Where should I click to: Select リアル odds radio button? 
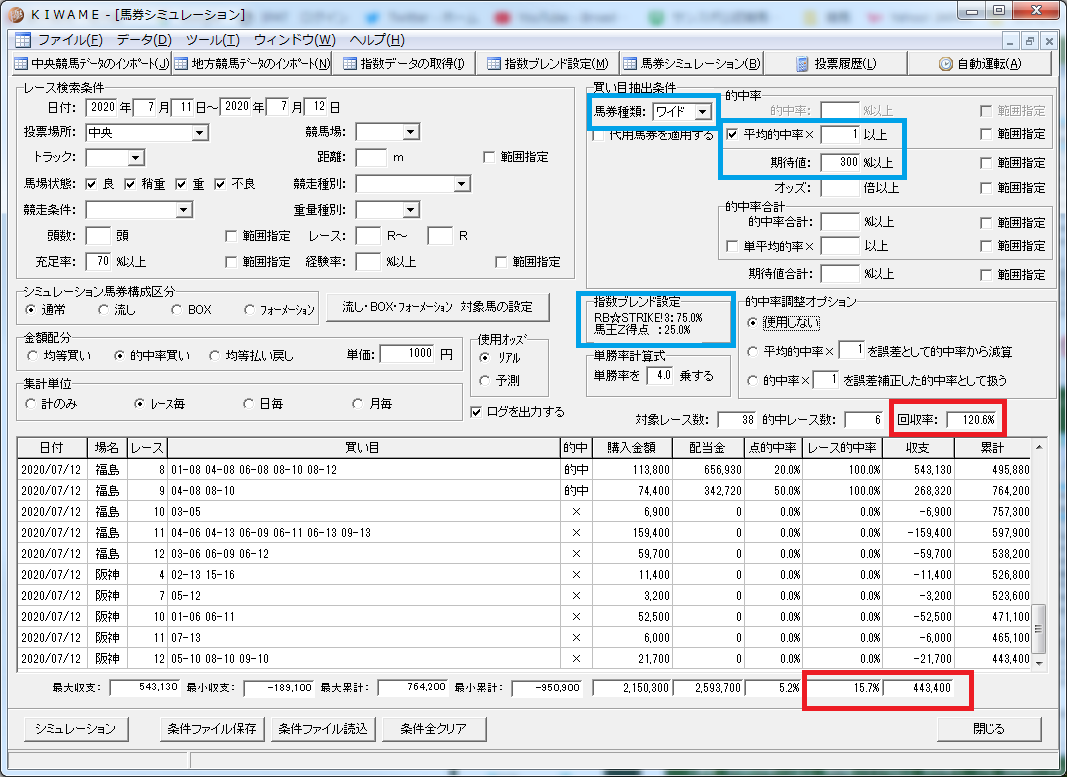pyautogui.click(x=485, y=357)
